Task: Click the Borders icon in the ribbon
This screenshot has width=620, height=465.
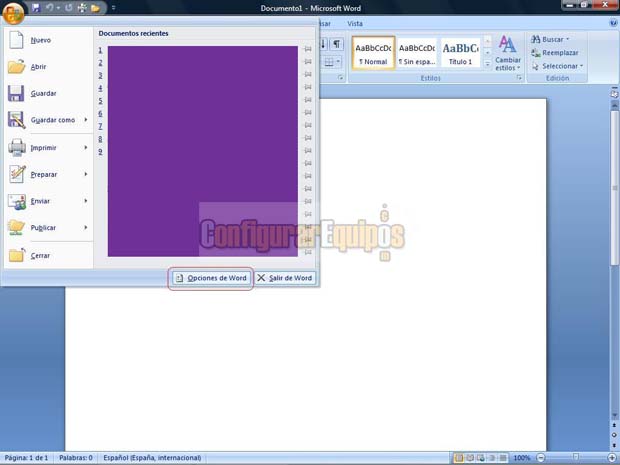Action: [329, 62]
